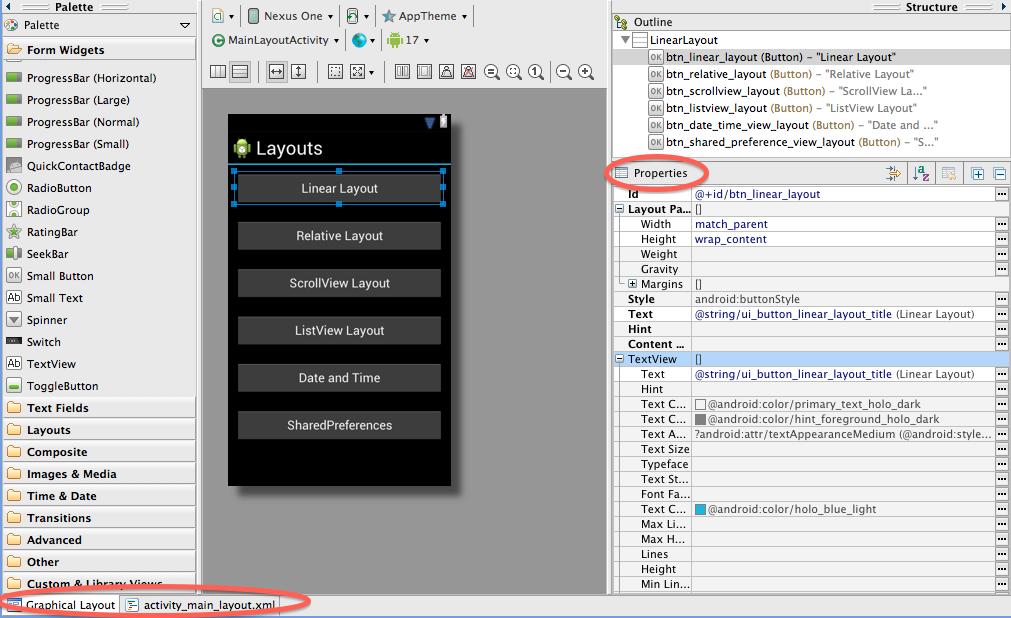Image resolution: width=1011 pixels, height=618 pixels.
Task: Zoom out of the layout canvas
Action: [x=564, y=72]
